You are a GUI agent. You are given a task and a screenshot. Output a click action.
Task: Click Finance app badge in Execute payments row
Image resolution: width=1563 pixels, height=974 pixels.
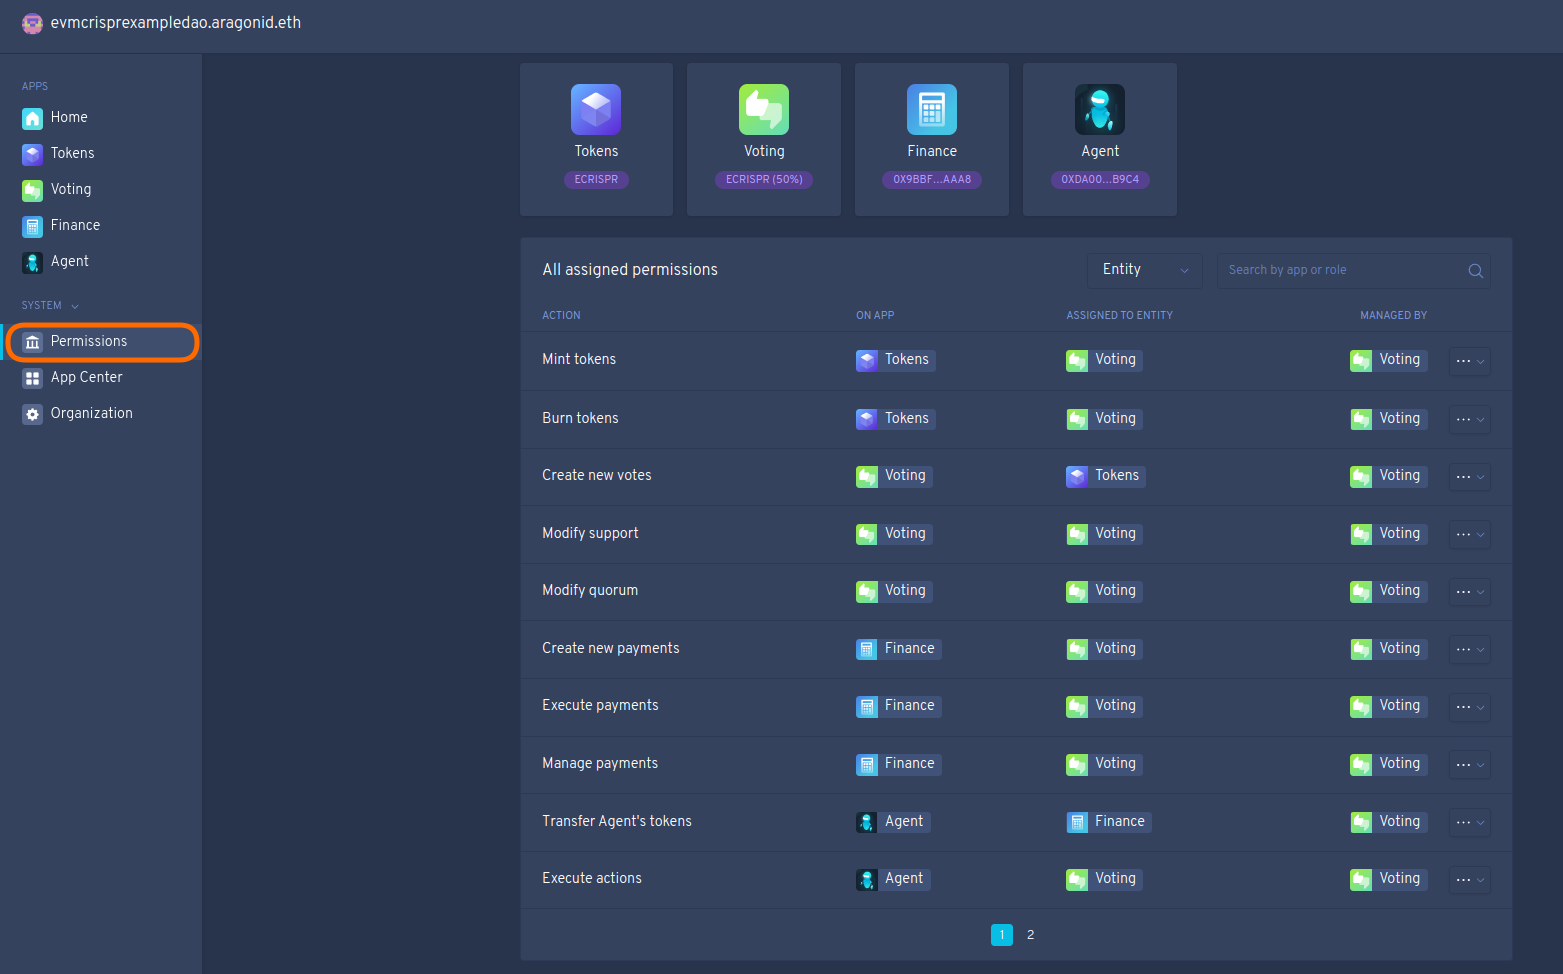(898, 706)
